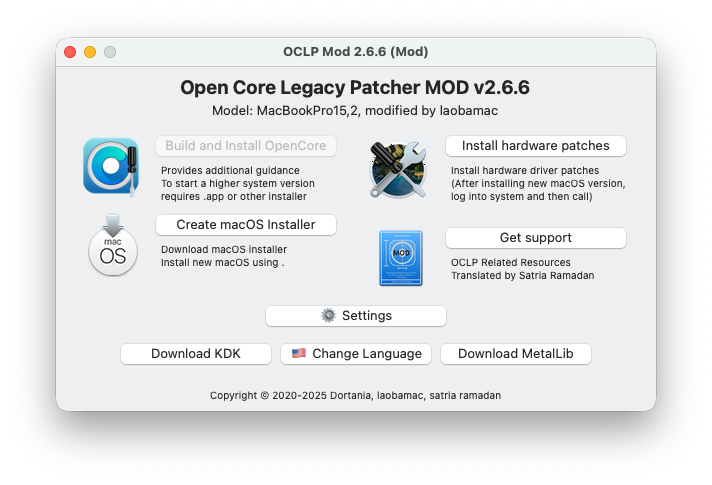Screen dimensions: 712x485
Task: Minimize the window using the yellow button
Action: point(90,52)
